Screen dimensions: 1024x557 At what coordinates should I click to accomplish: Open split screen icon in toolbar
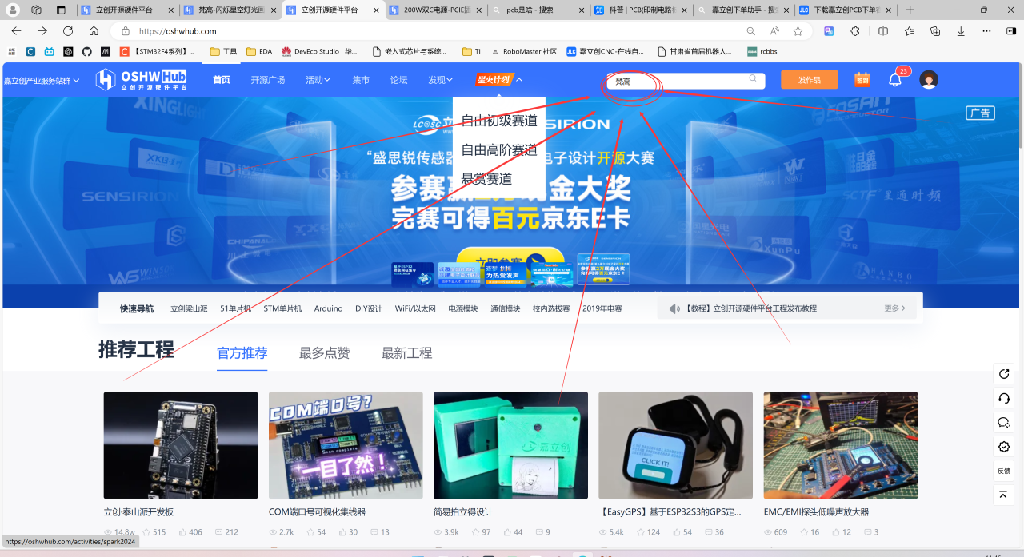(883, 31)
